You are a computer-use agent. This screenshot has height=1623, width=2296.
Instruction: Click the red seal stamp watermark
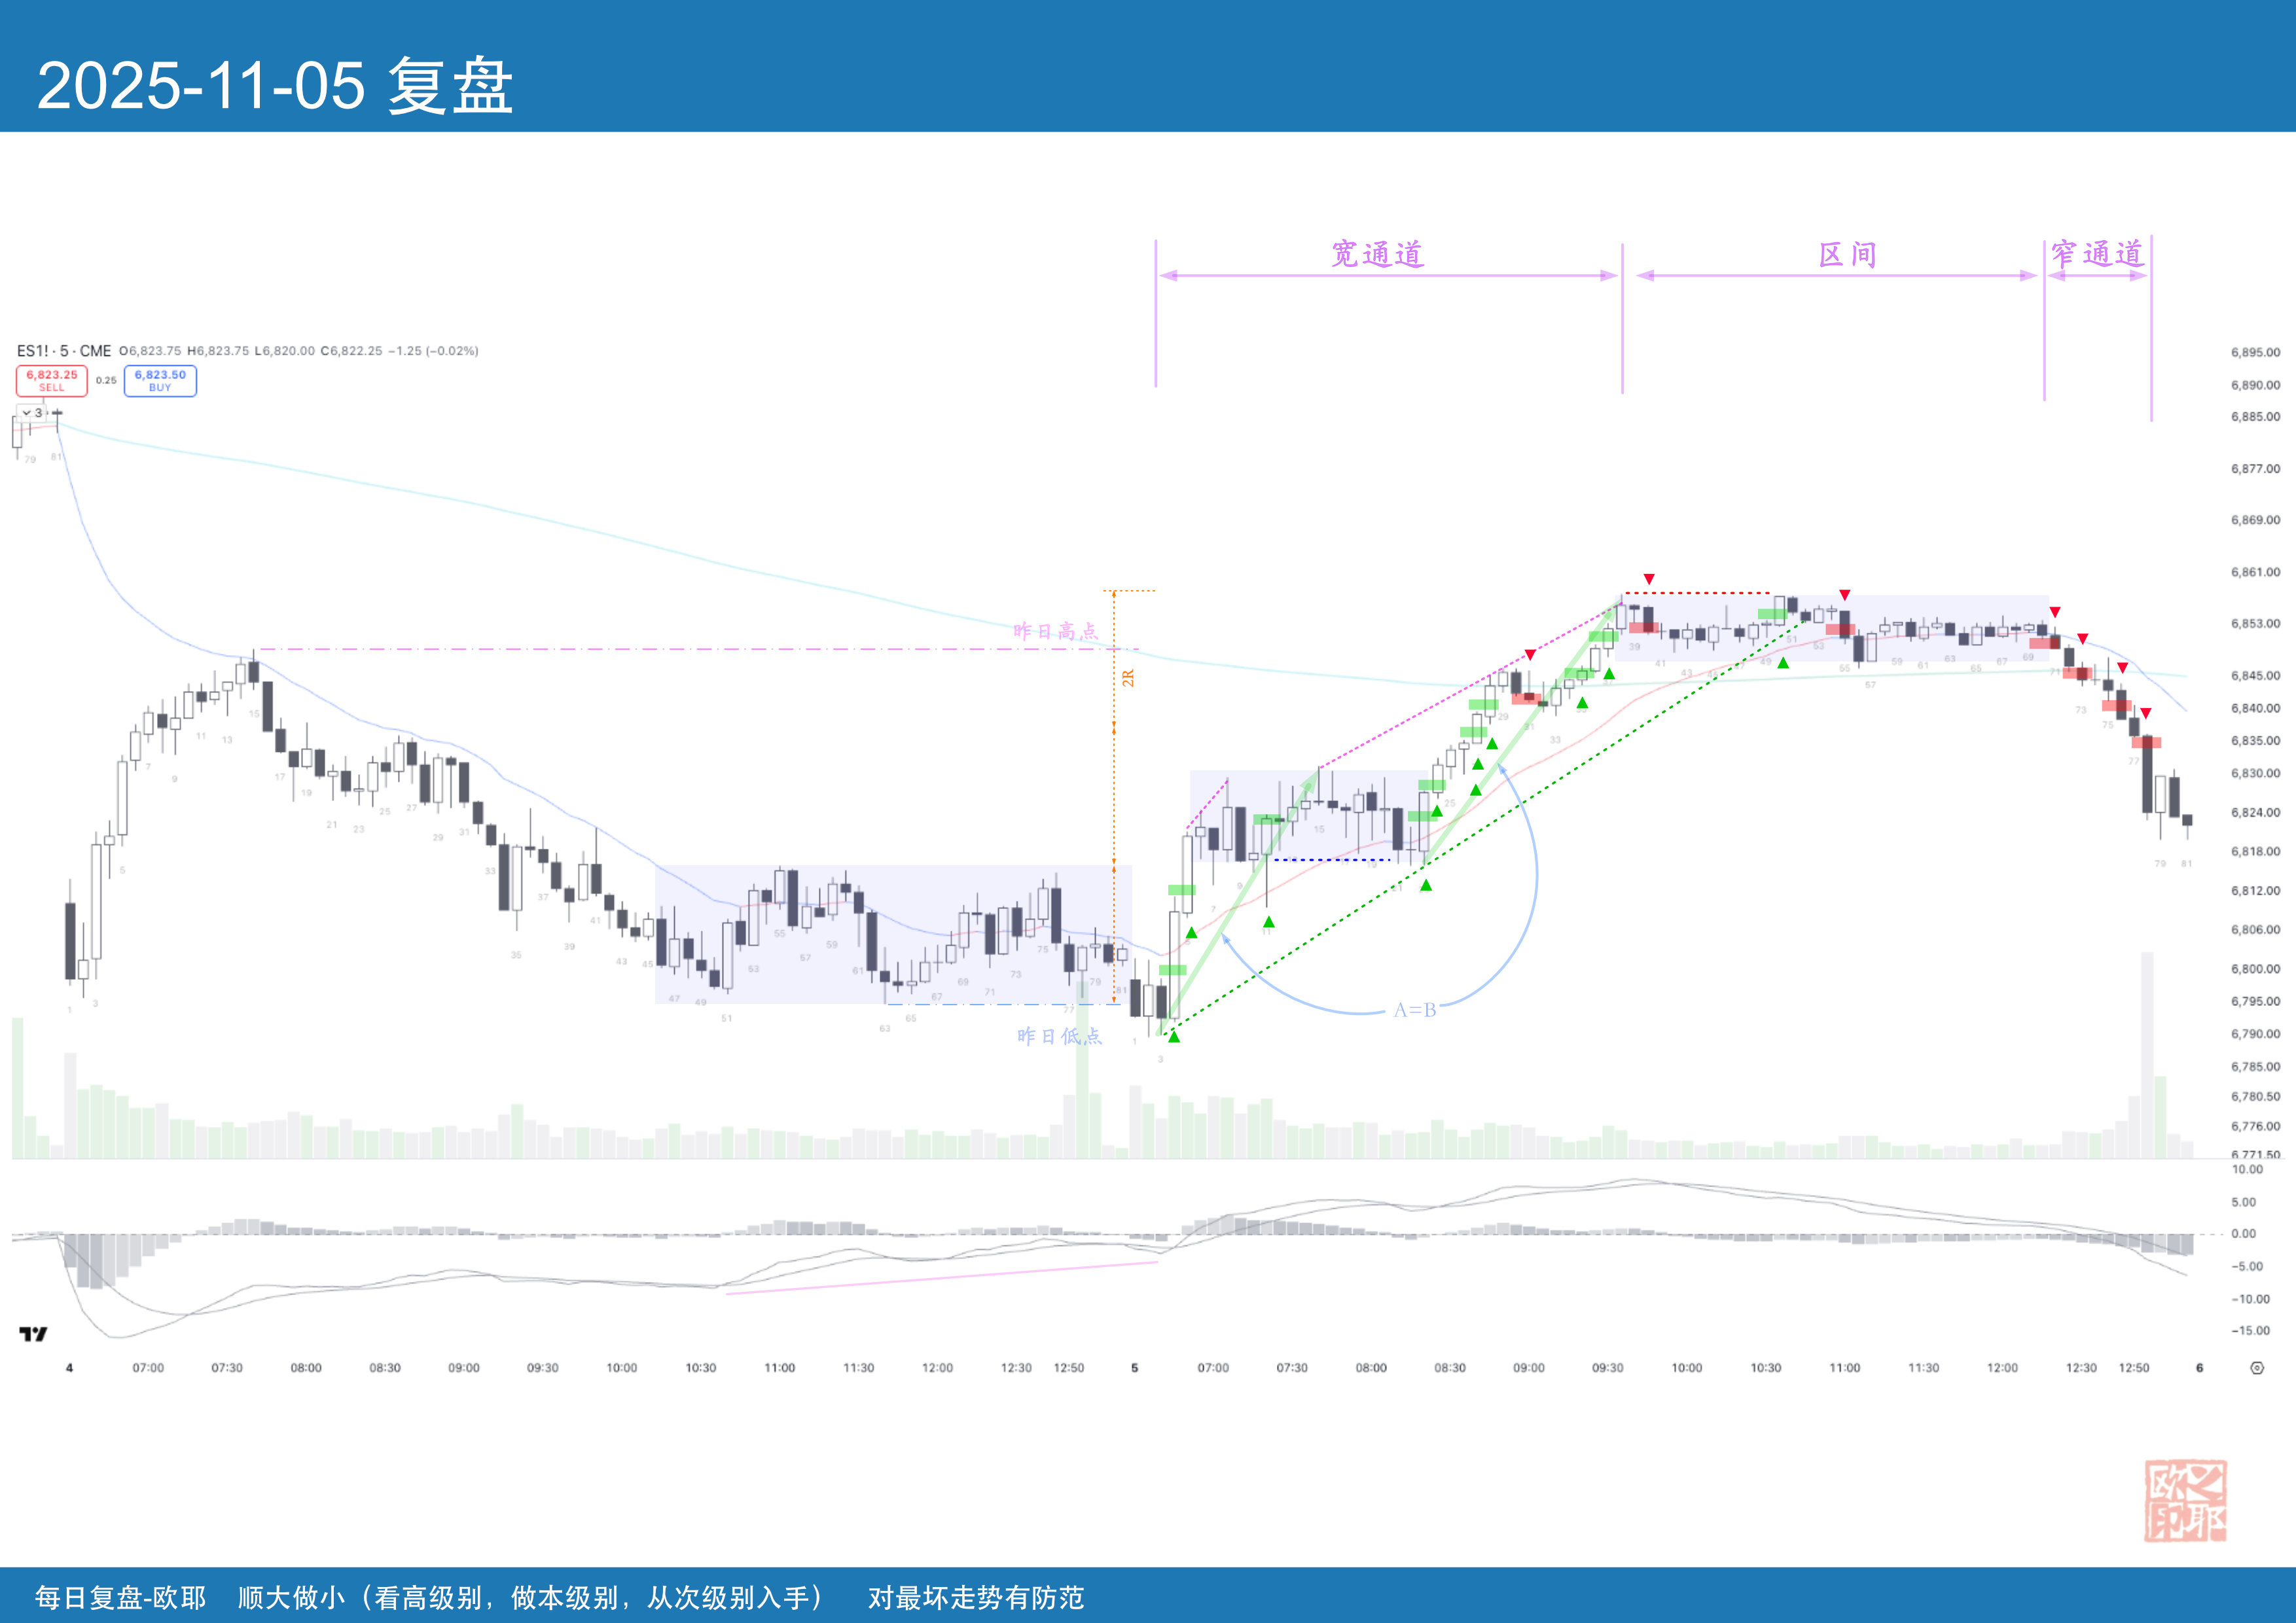point(2185,1500)
